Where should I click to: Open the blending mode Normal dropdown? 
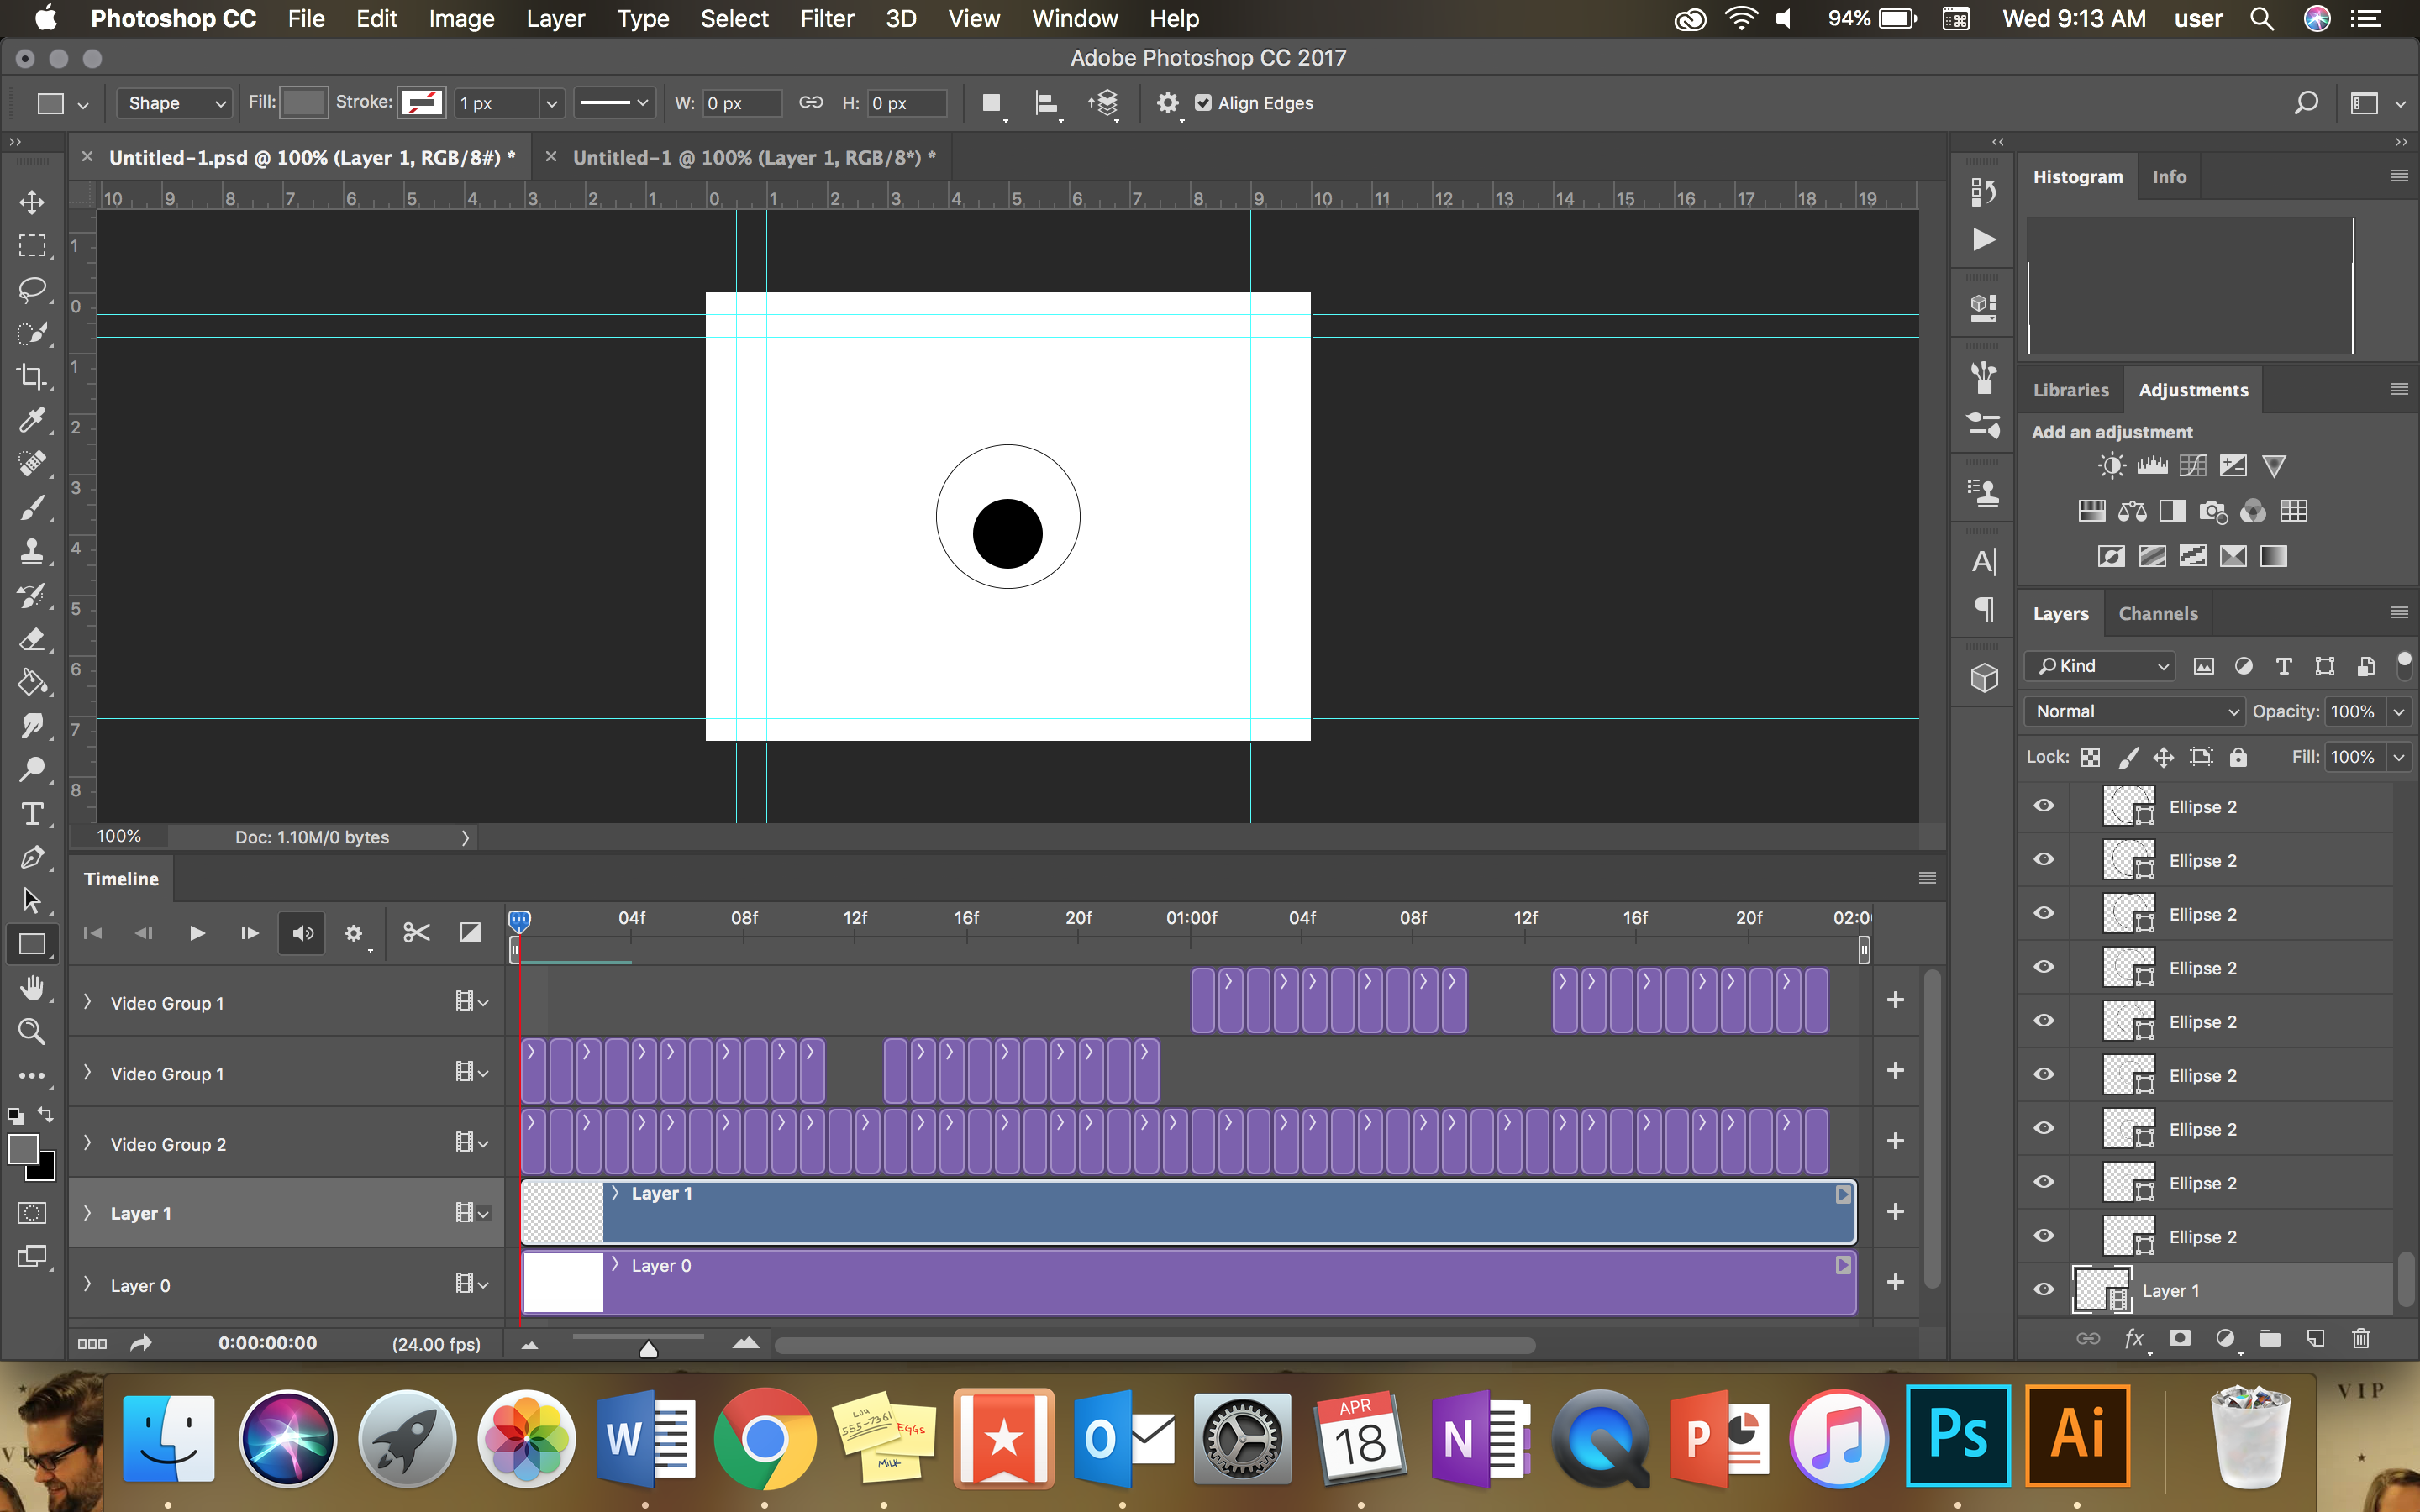(2133, 709)
